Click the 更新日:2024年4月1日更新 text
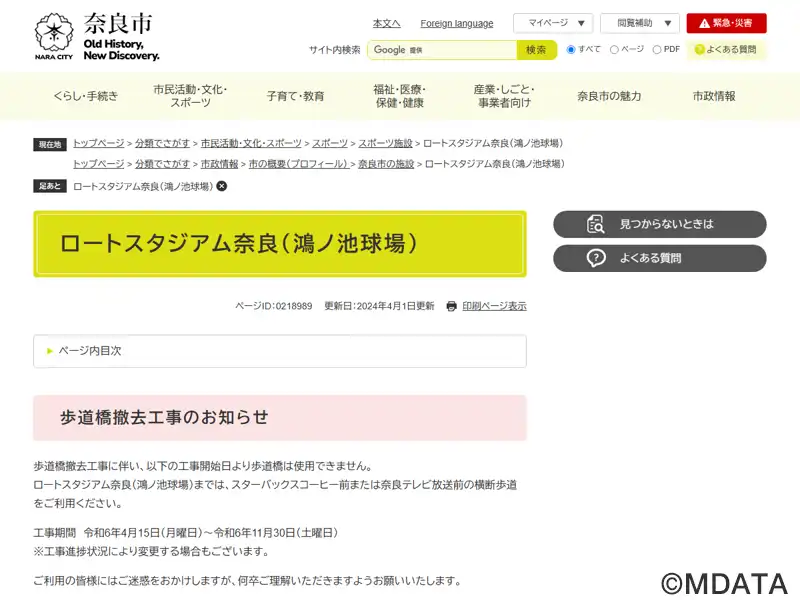Image resolution: width=800 pixels, height=600 pixels. 379,306
